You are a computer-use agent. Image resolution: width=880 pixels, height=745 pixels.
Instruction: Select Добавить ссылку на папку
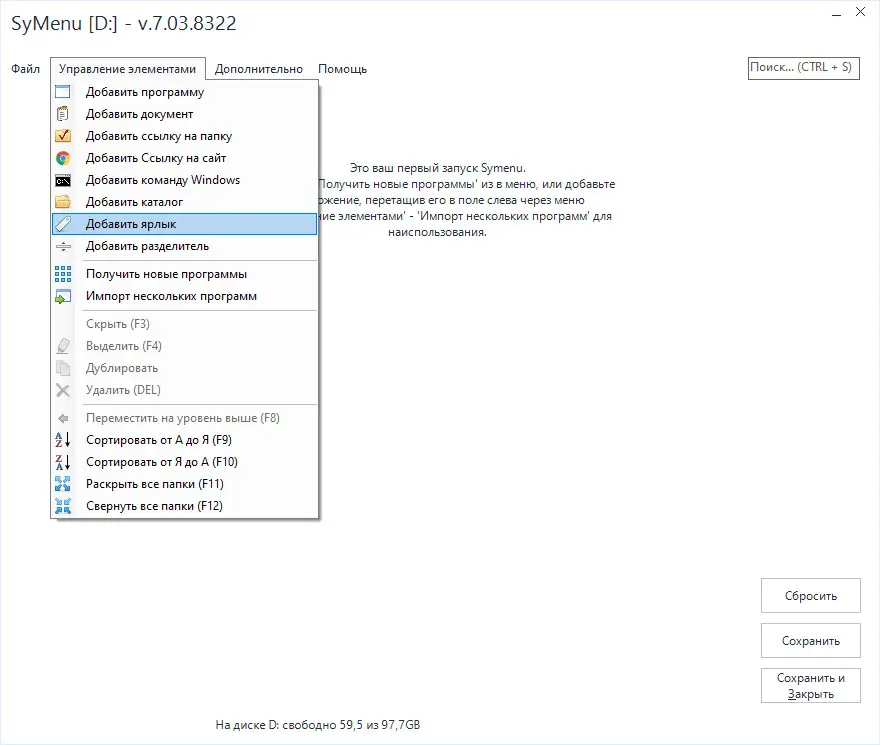click(185, 136)
